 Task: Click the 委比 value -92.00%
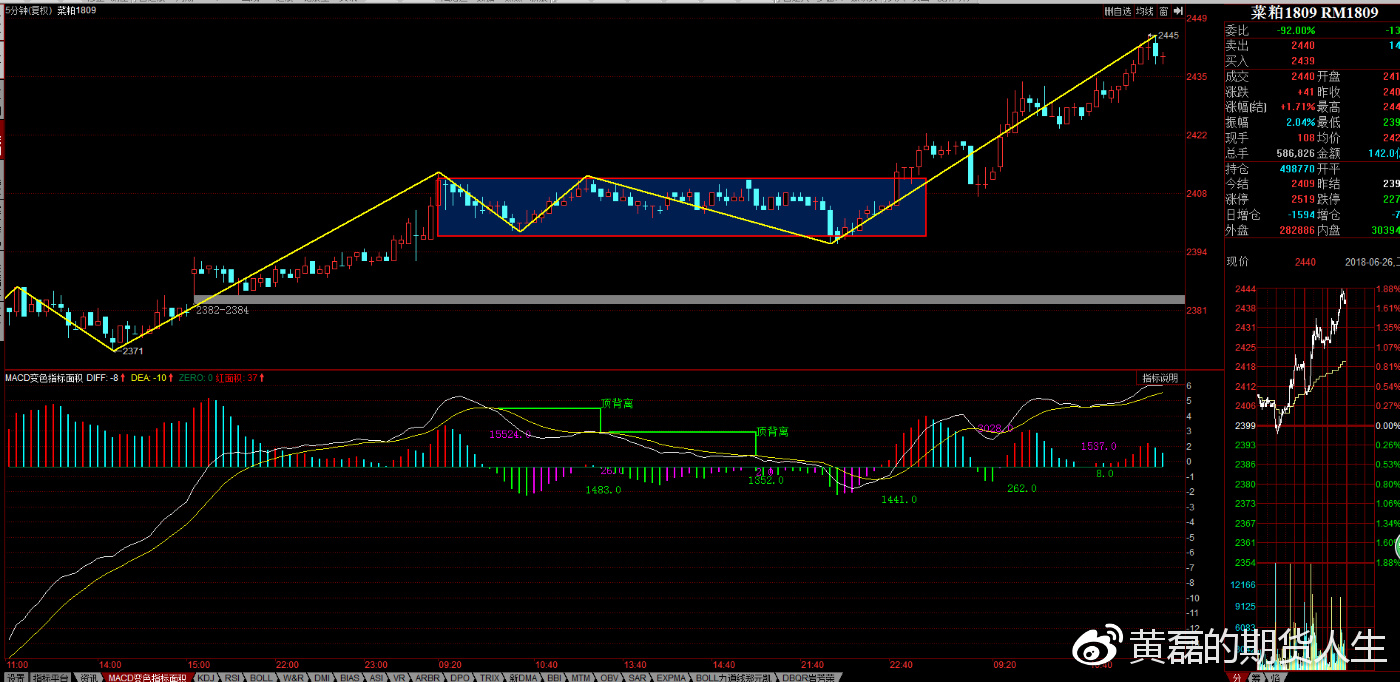(x=1296, y=30)
